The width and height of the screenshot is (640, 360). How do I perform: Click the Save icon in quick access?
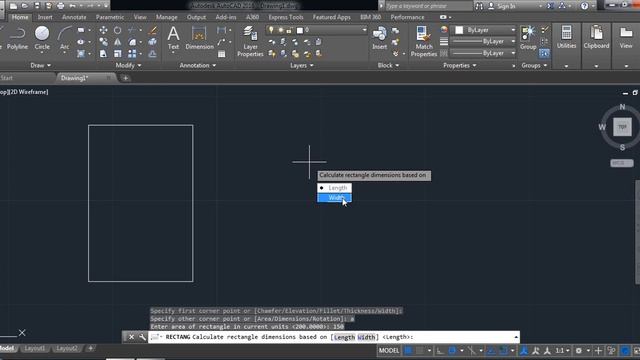(37, 6)
